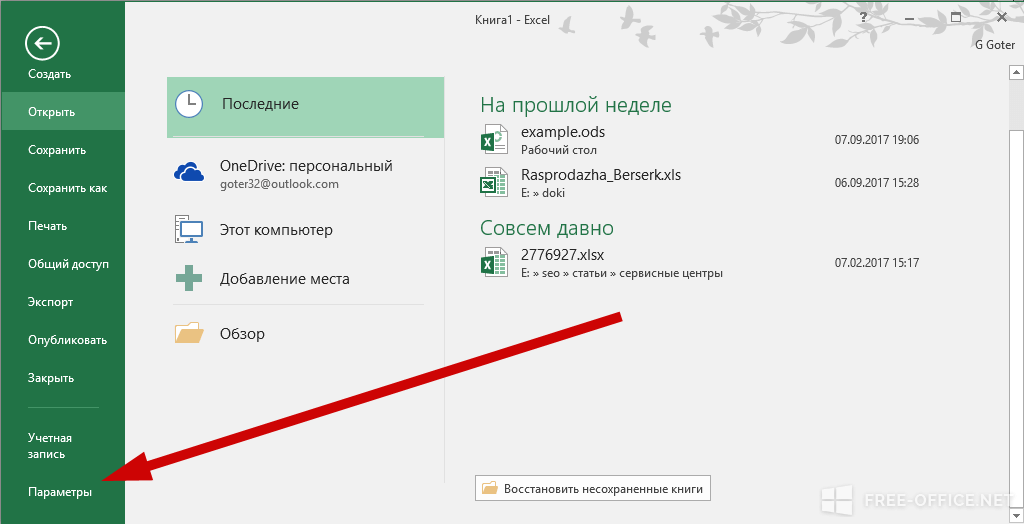Click the restore window button

(x=956, y=18)
